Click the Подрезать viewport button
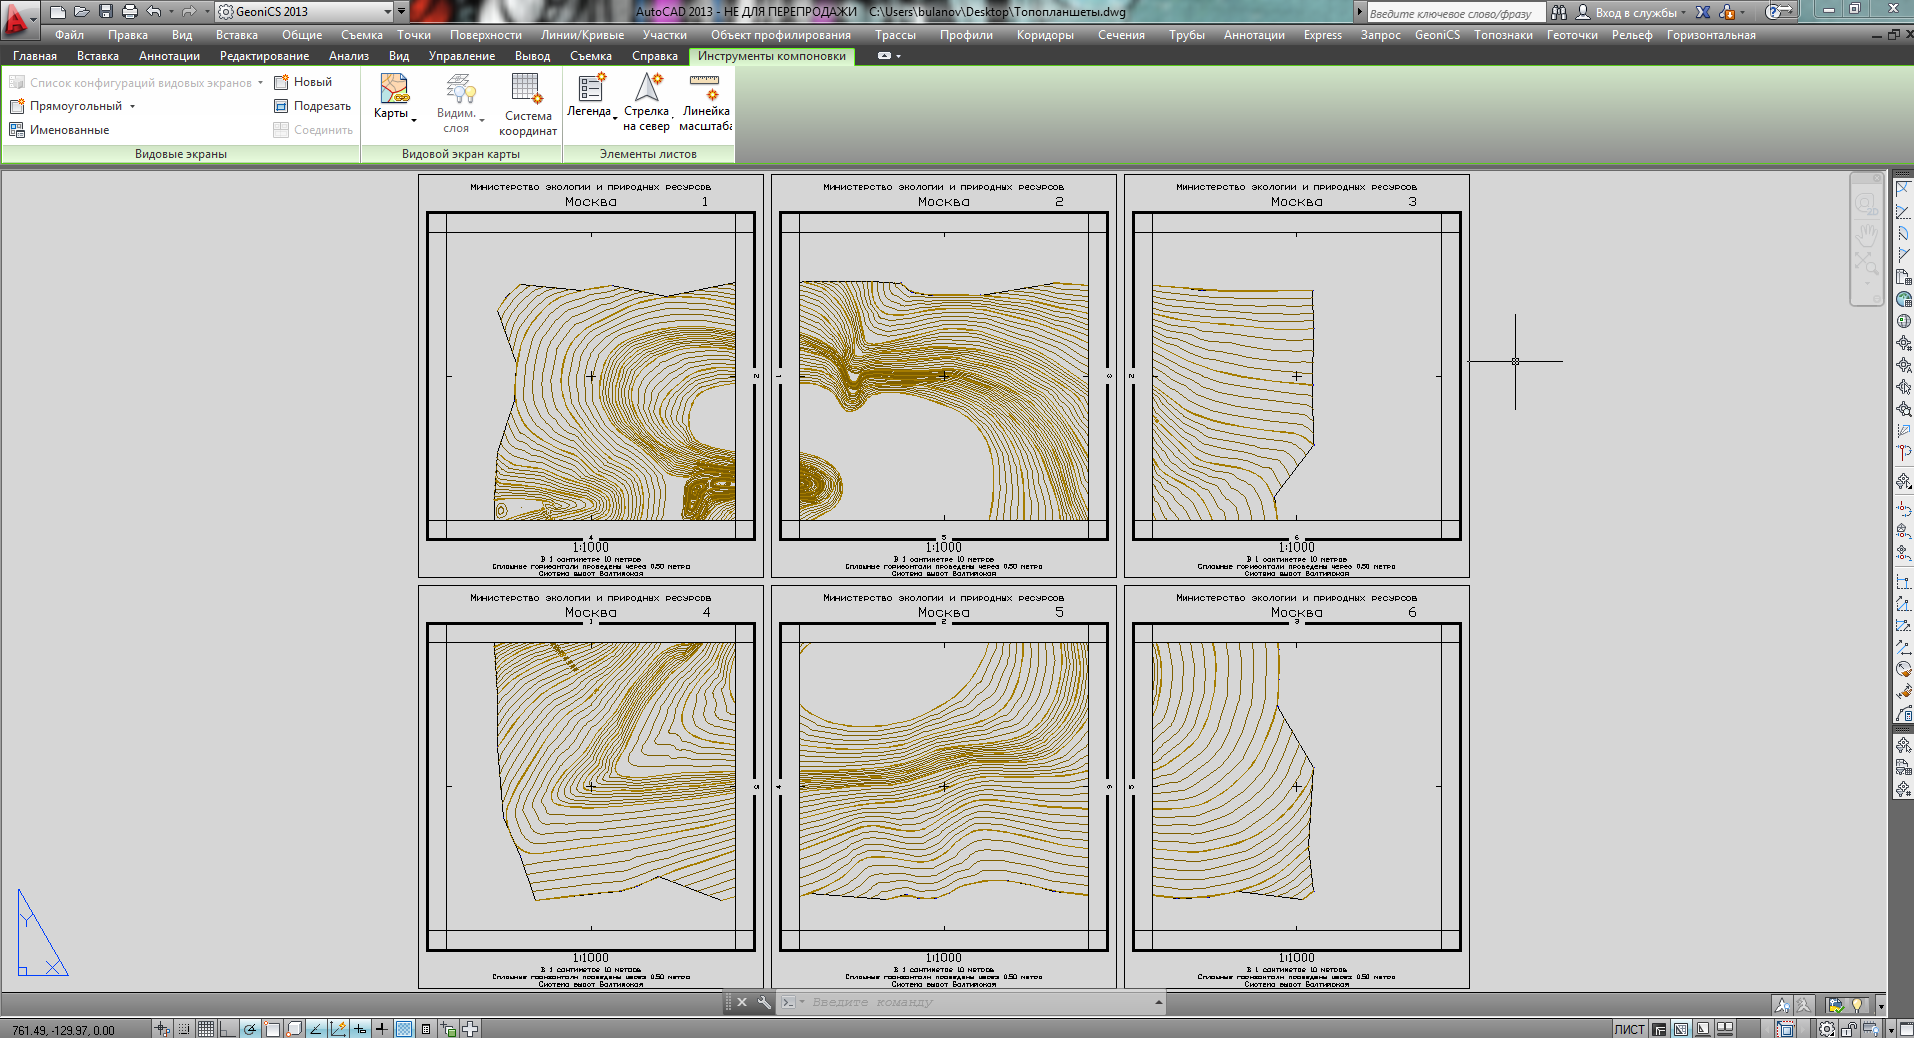 (x=312, y=106)
